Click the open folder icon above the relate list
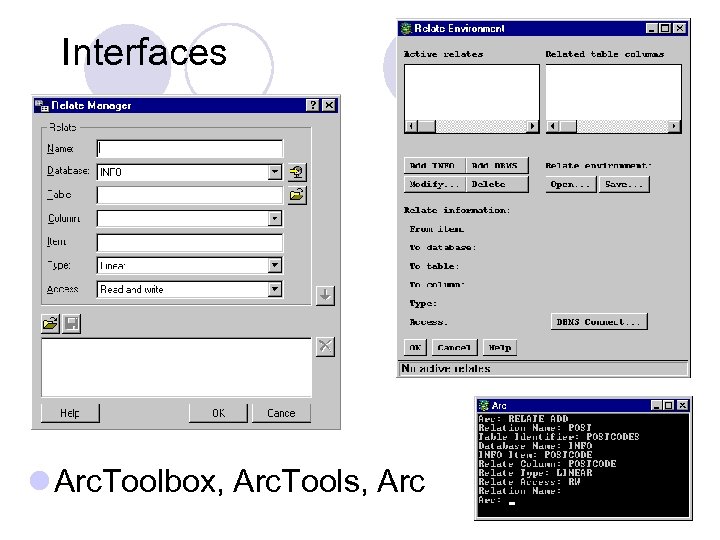720x540 pixels. [51, 324]
